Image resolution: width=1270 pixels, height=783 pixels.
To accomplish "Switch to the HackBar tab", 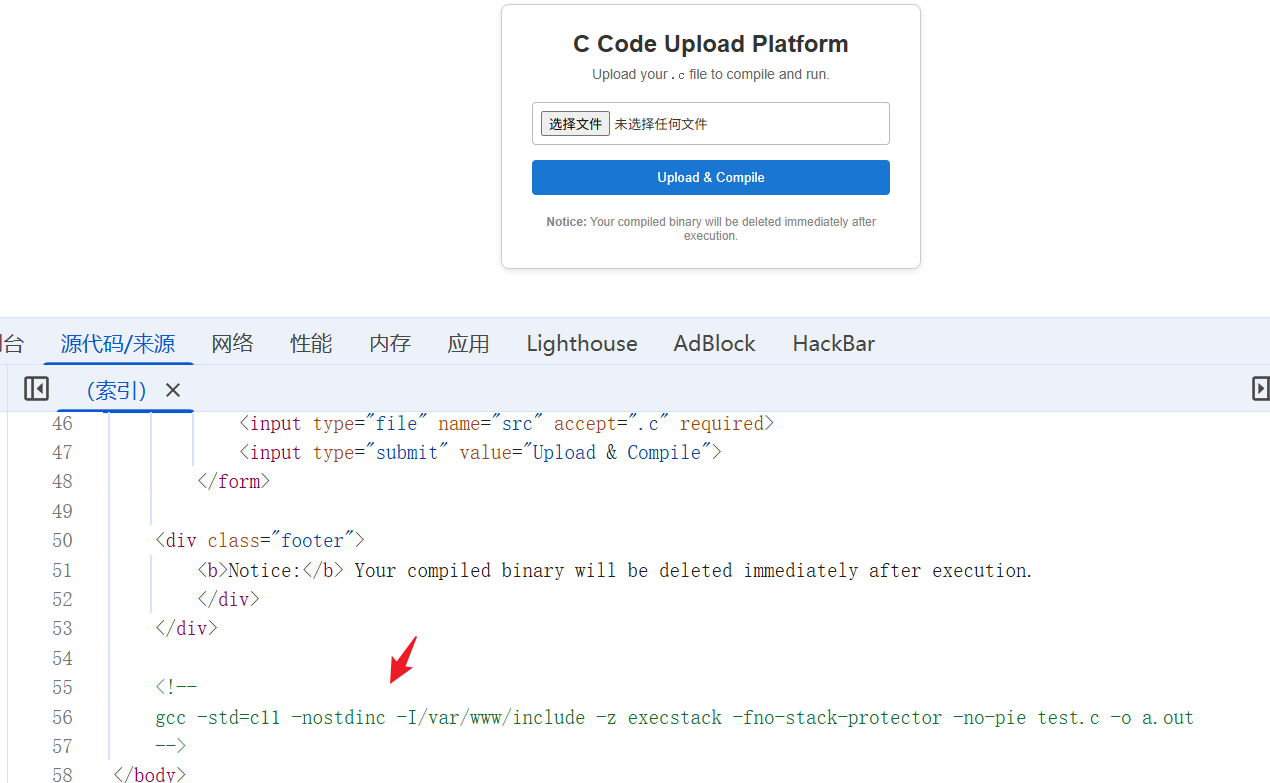I will click(x=833, y=344).
